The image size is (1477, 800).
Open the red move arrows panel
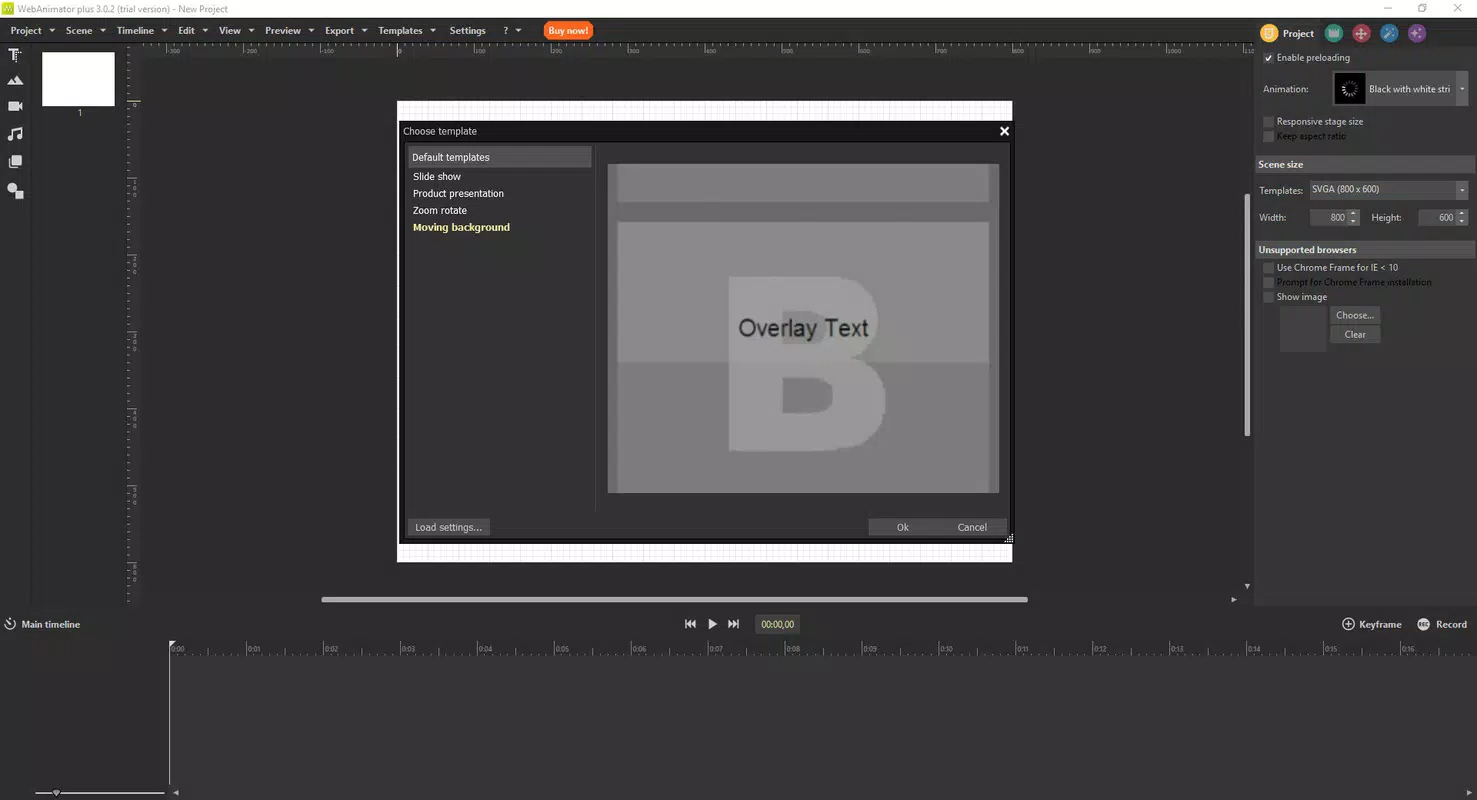pyautogui.click(x=1361, y=33)
